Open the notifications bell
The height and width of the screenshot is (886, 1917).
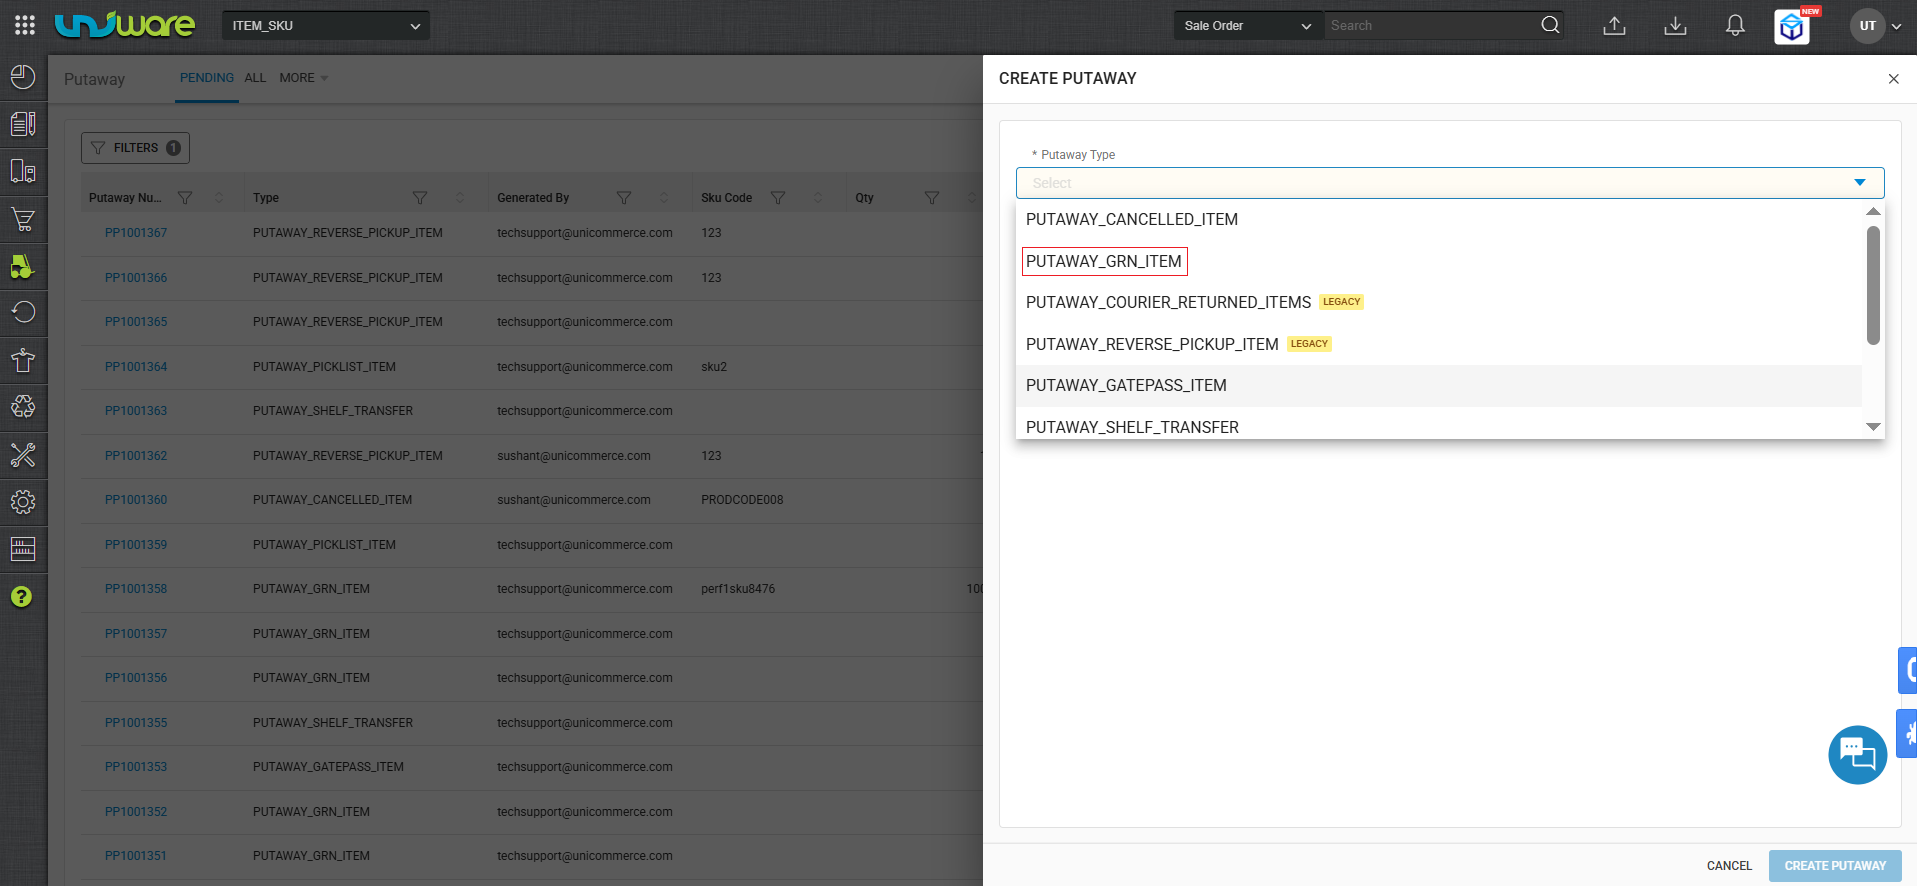click(x=1735, y=26)
